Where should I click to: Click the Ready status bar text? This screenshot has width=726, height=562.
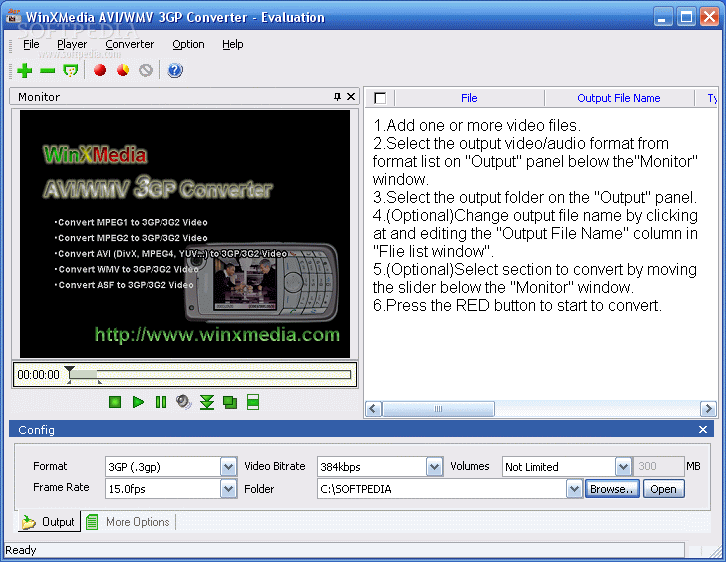(x=21, y=550)
